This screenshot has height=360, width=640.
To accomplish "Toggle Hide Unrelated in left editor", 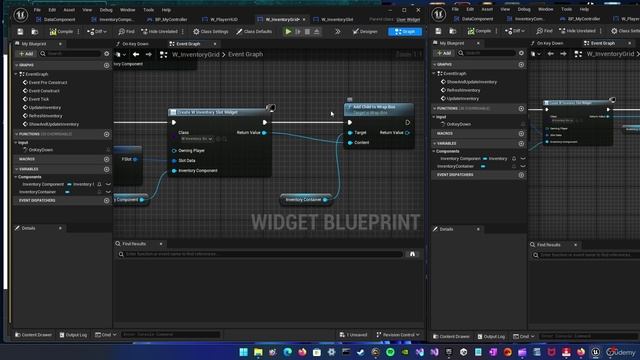I will (159, 31).
